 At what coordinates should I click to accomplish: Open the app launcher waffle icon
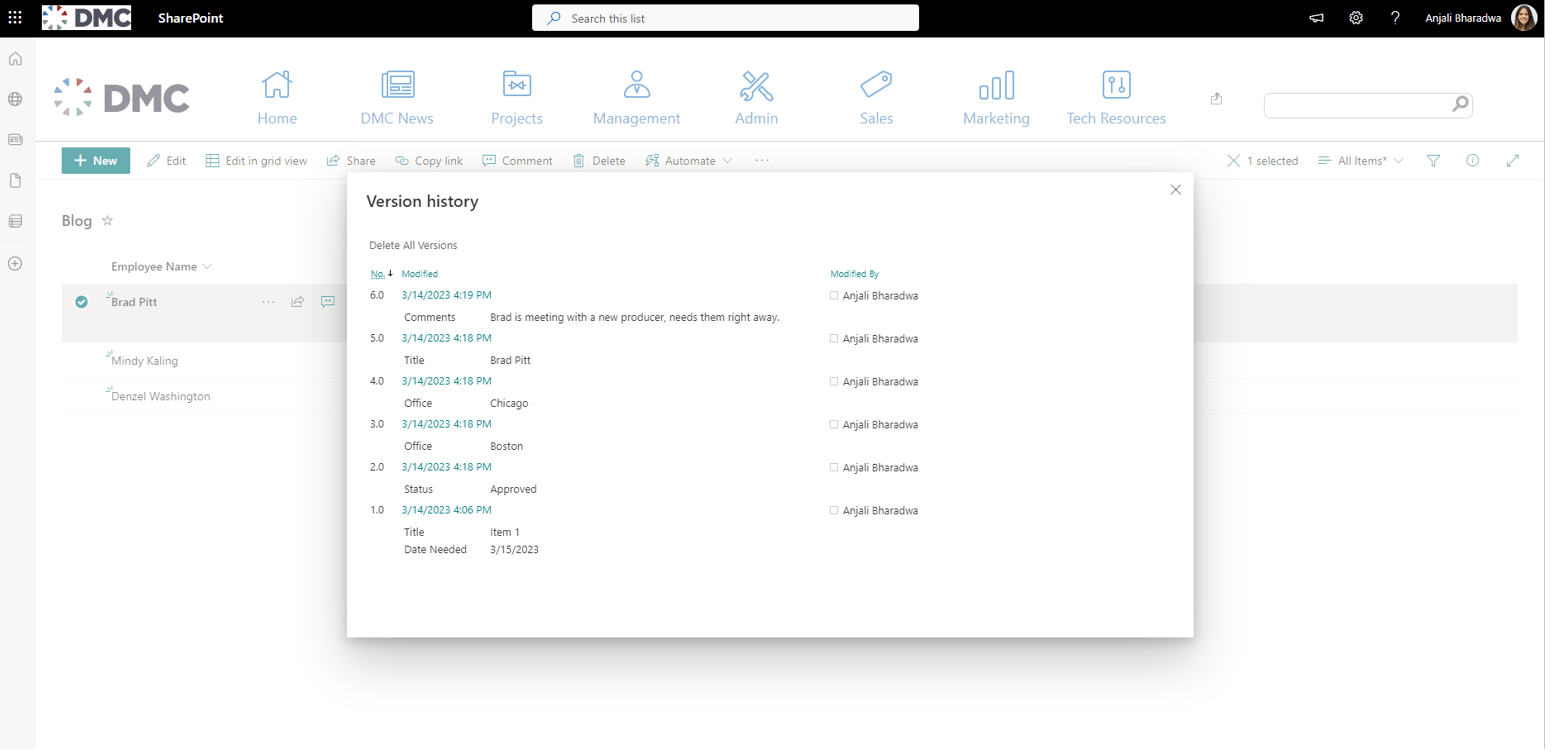pos(15,18)
